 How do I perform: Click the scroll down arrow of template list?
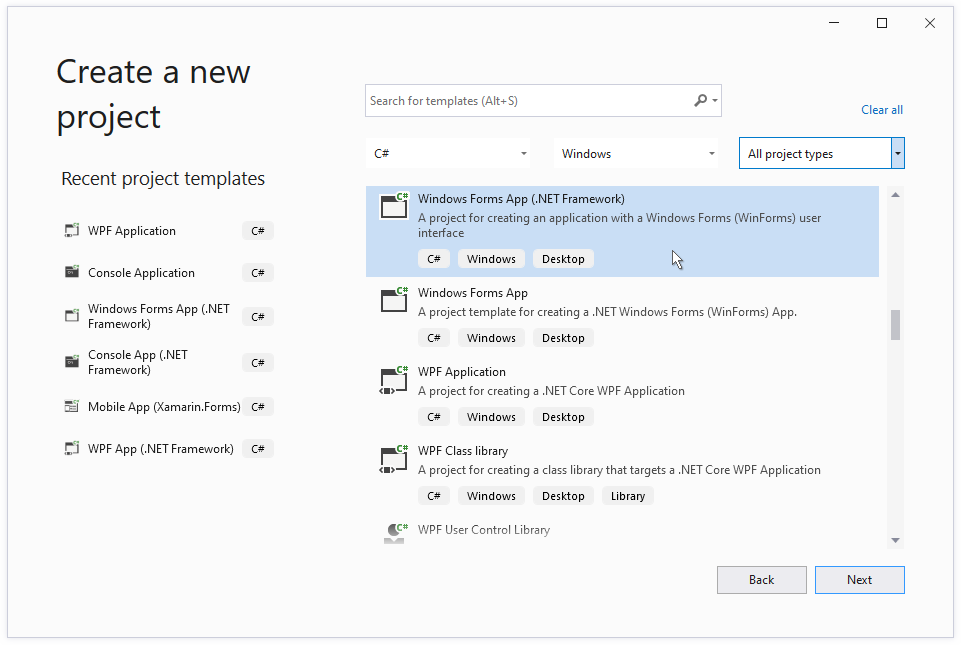coord(895,540)
